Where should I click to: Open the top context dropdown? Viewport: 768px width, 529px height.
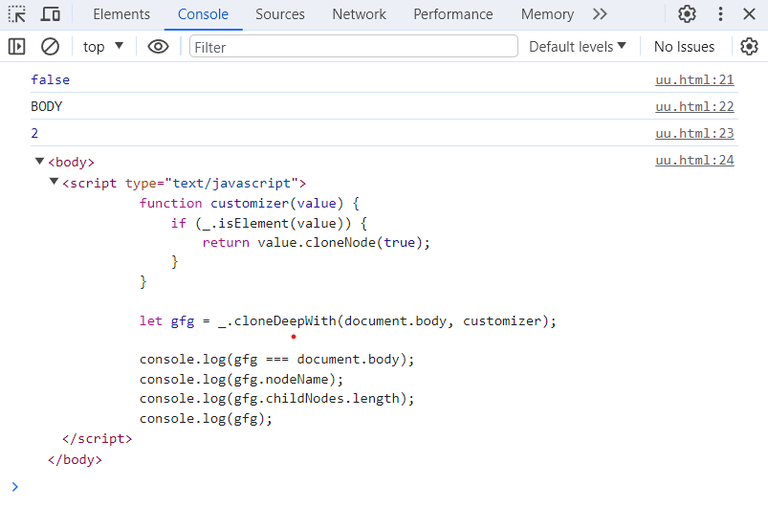click(103, 47)
